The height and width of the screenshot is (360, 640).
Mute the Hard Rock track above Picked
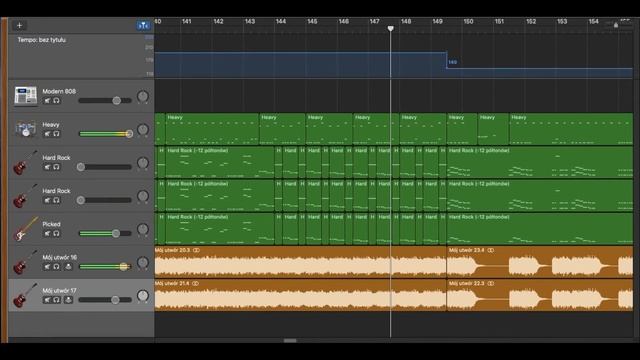47,200
